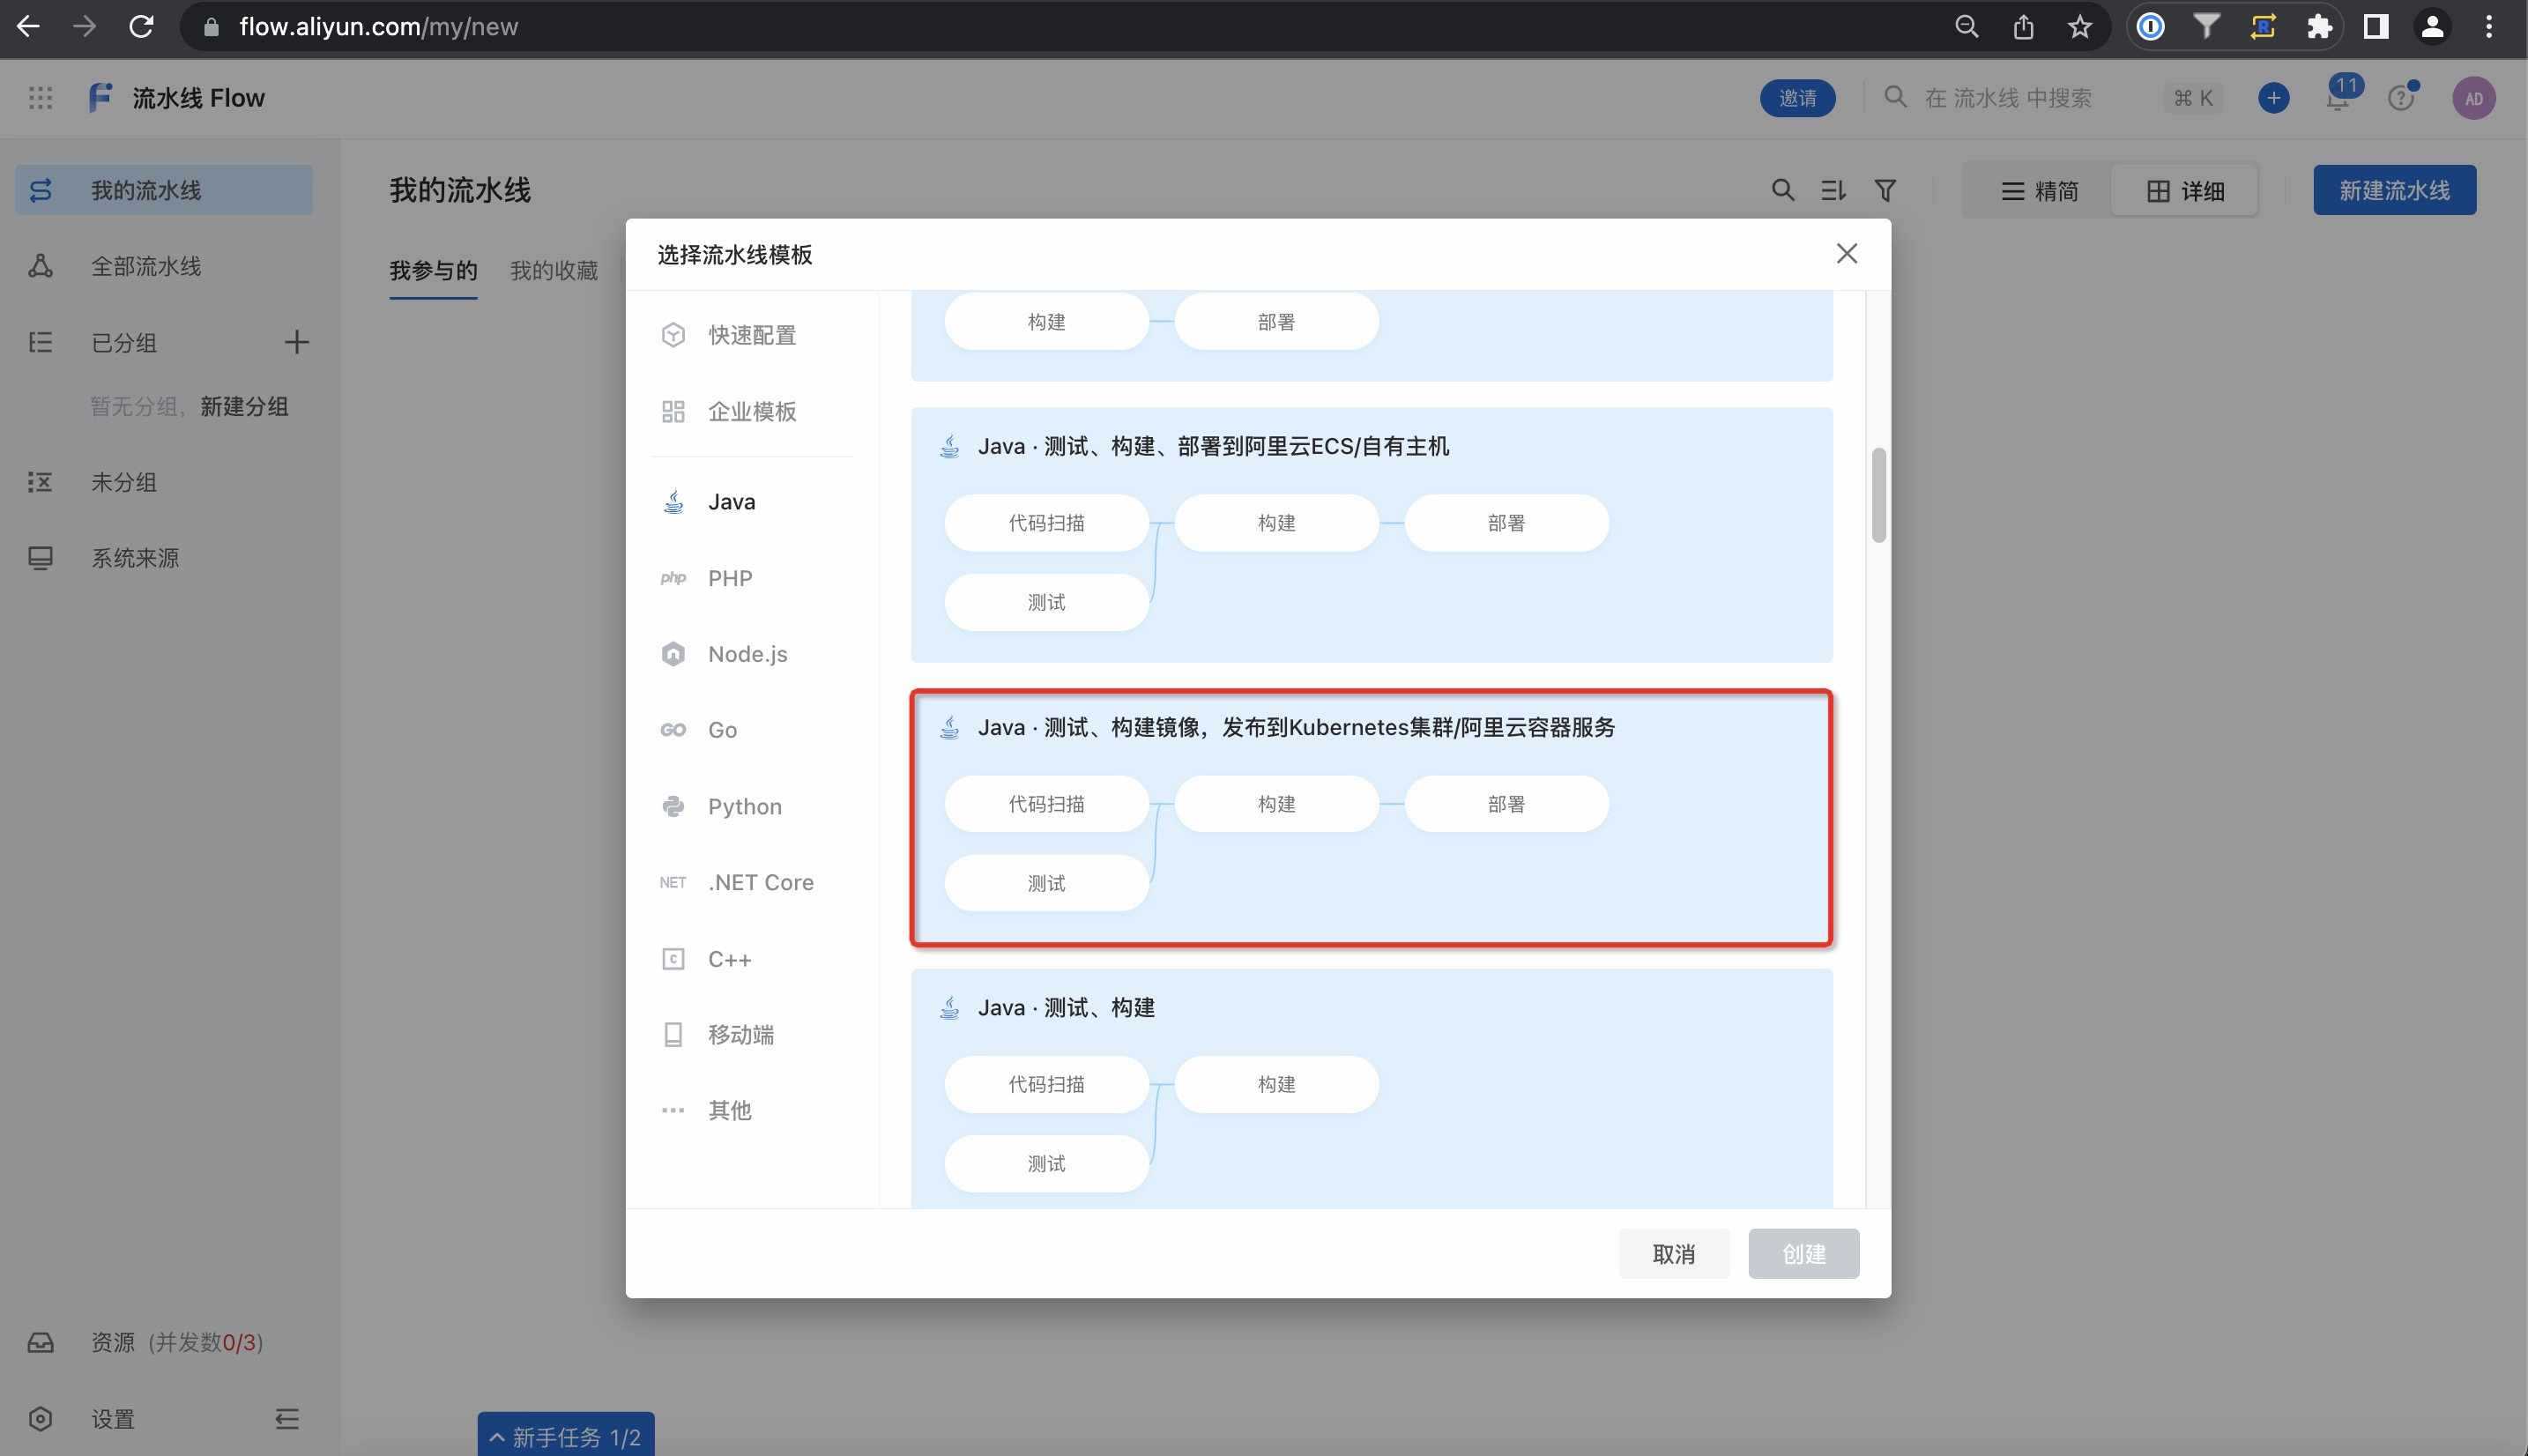Expand the 新手任务 1/2 panel
2528x1456 pixels.
point(566,1437)
